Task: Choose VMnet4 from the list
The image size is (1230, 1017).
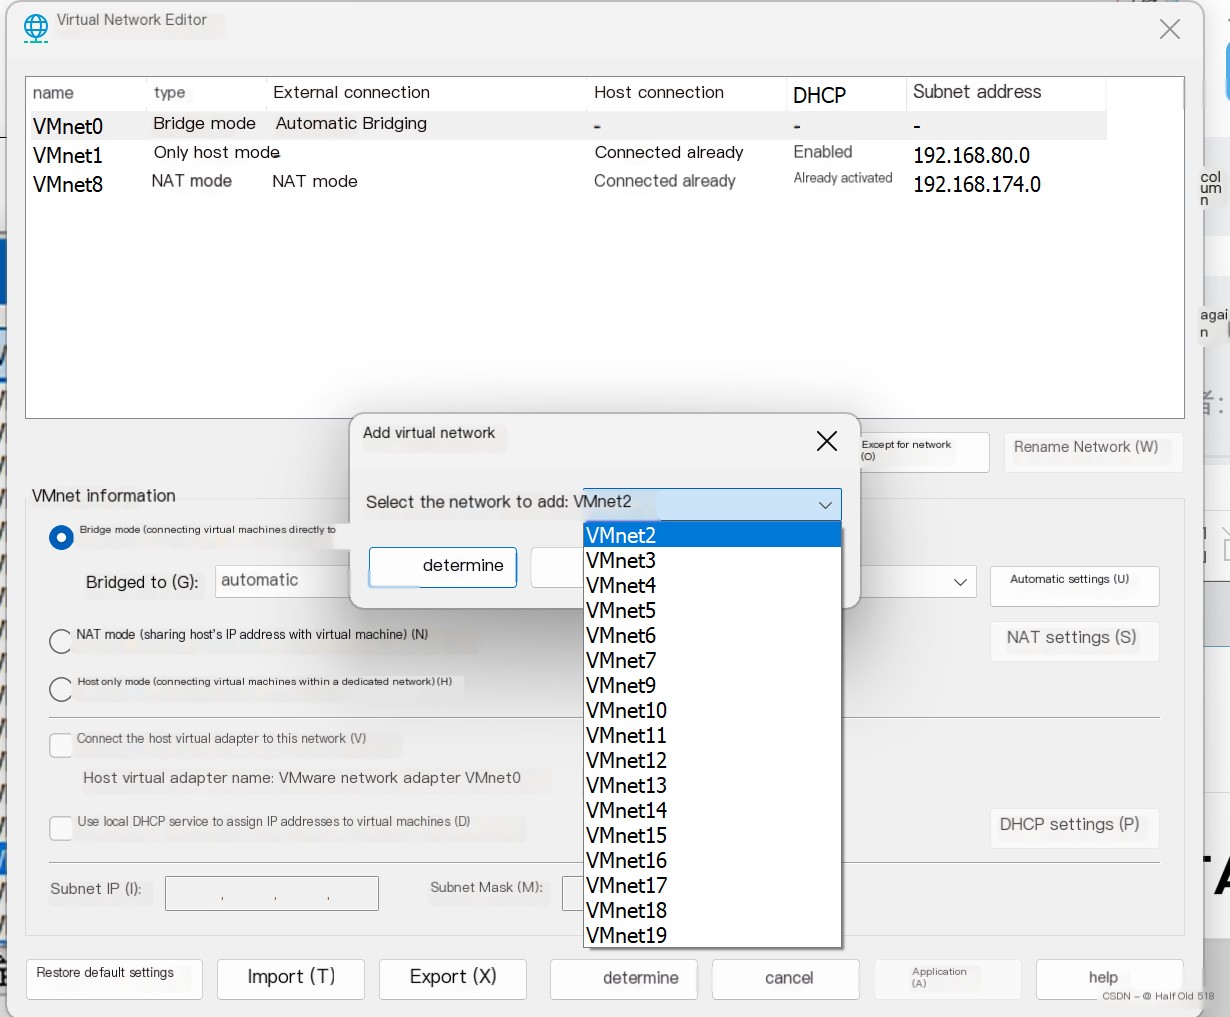Action: click(712, 585)
